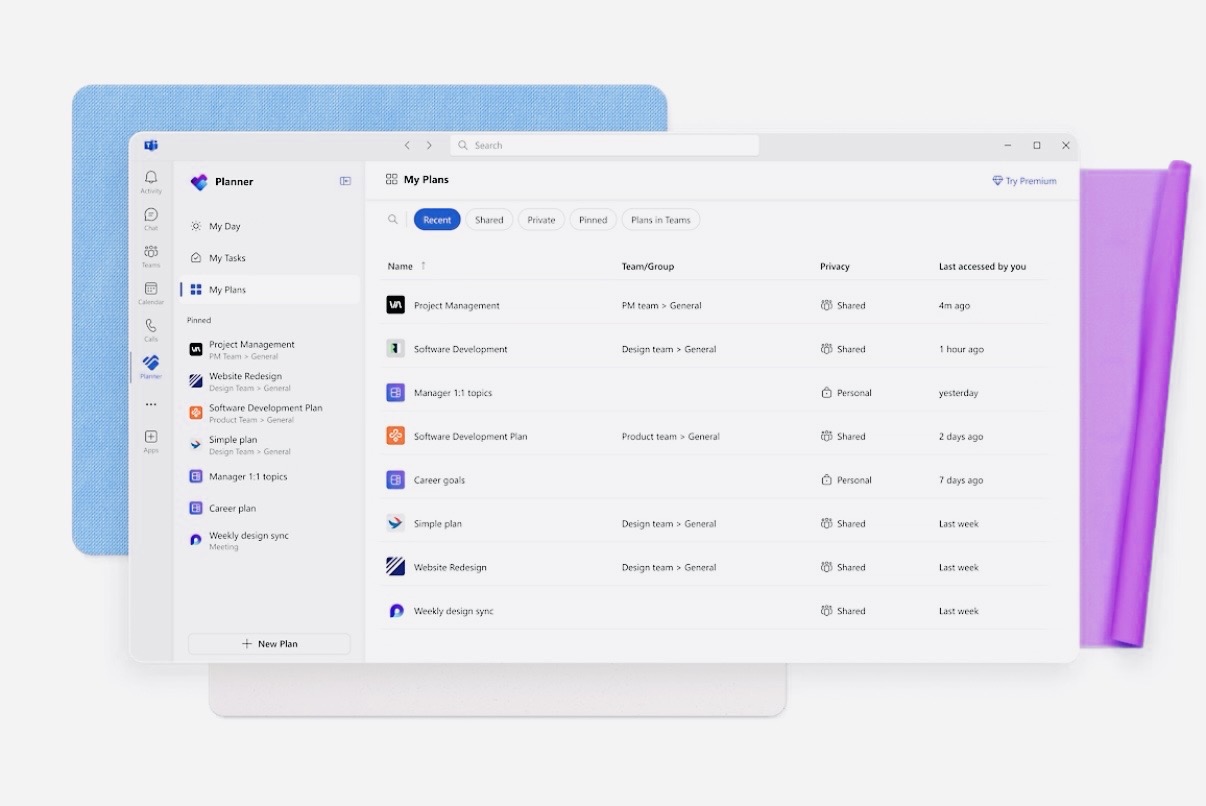Click the 7 days ago cell
The height and width of the screenshot is (806, 1206).
coord(961,480)
